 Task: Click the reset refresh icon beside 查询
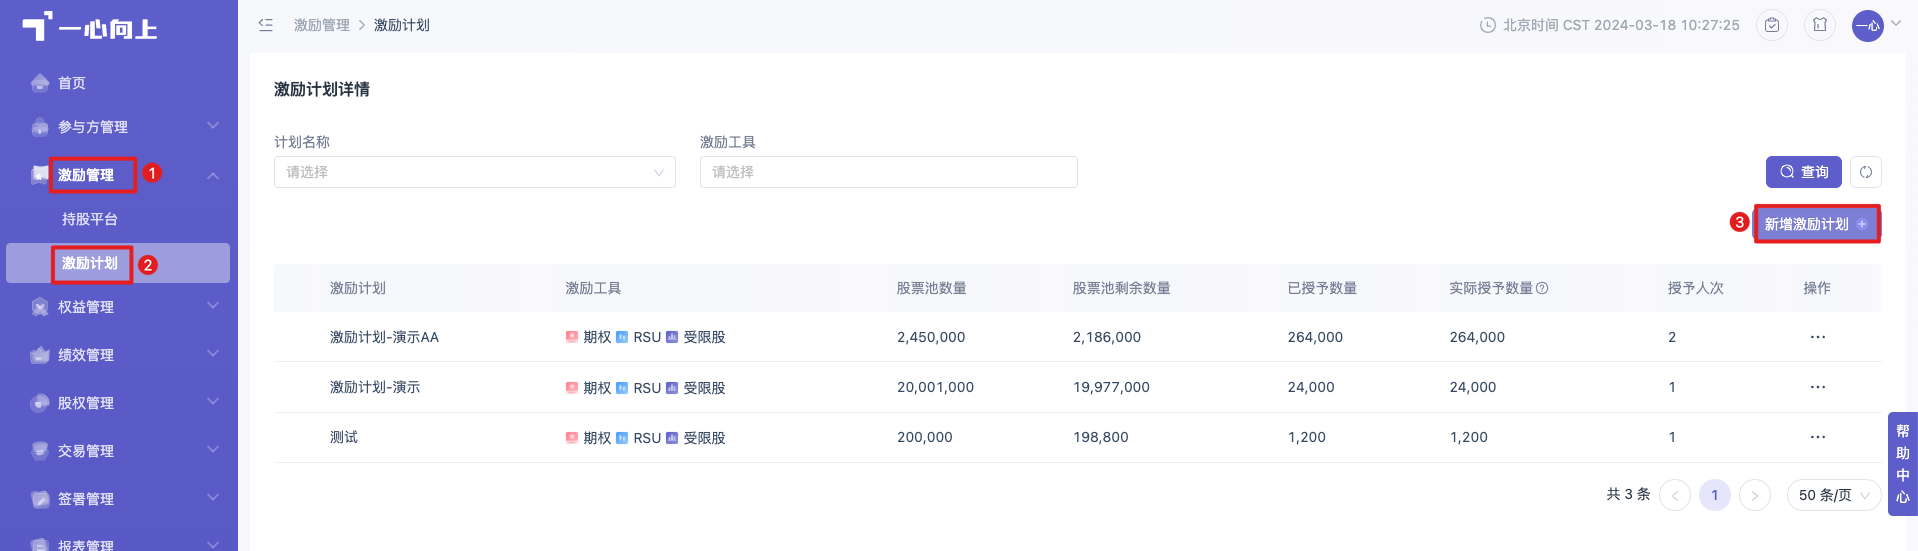tap(1866, 172)
